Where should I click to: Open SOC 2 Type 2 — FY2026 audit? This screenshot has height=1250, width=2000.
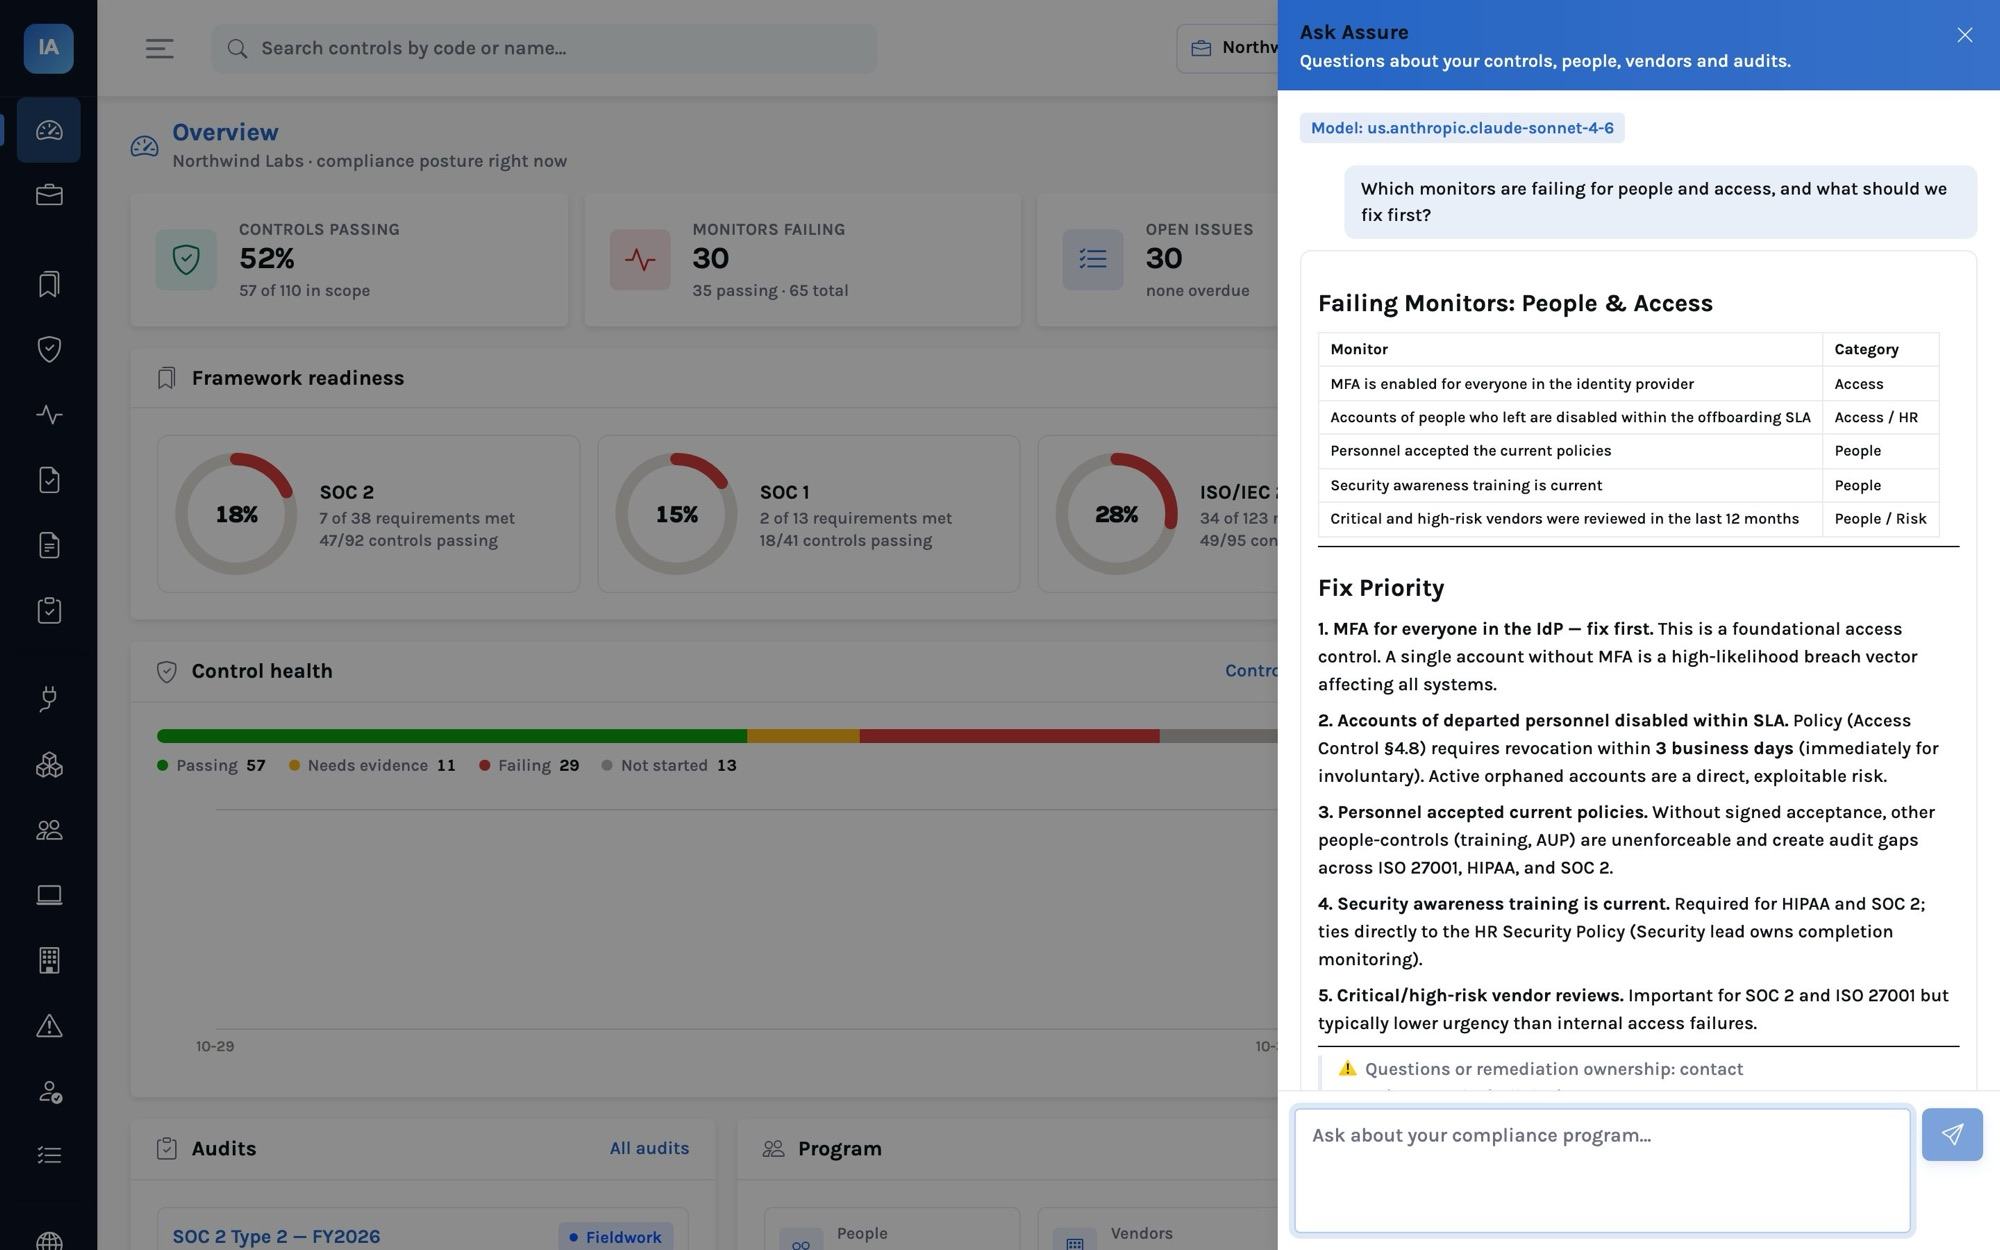point(276,1236)
